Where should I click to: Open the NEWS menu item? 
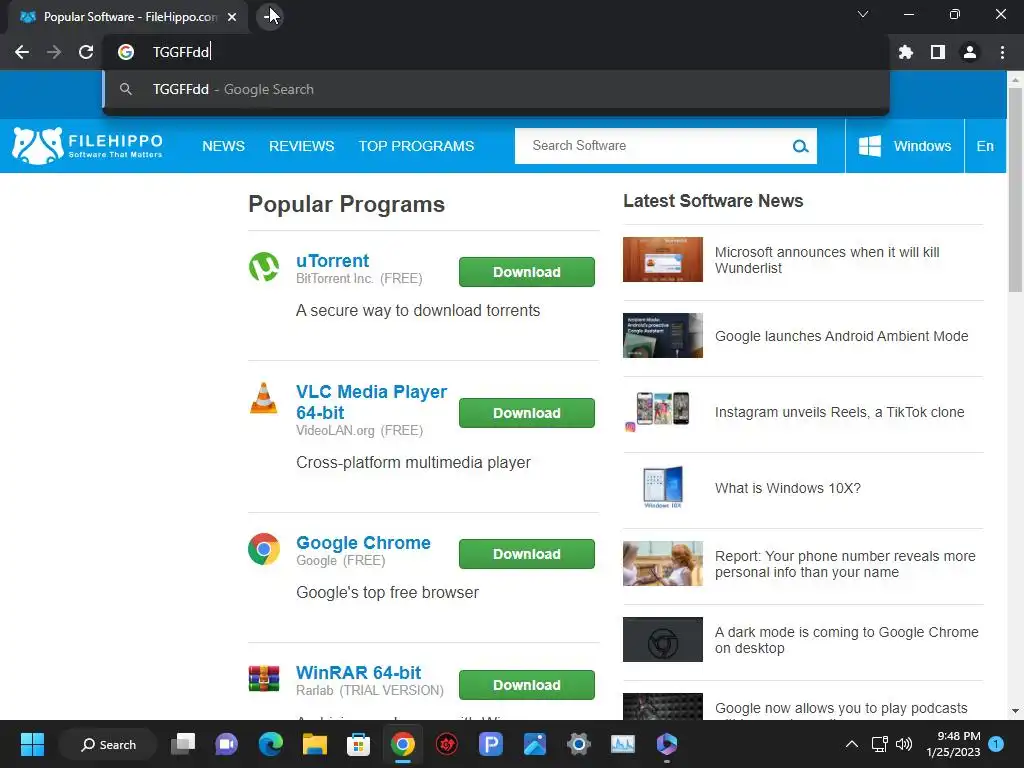[223, 146]
